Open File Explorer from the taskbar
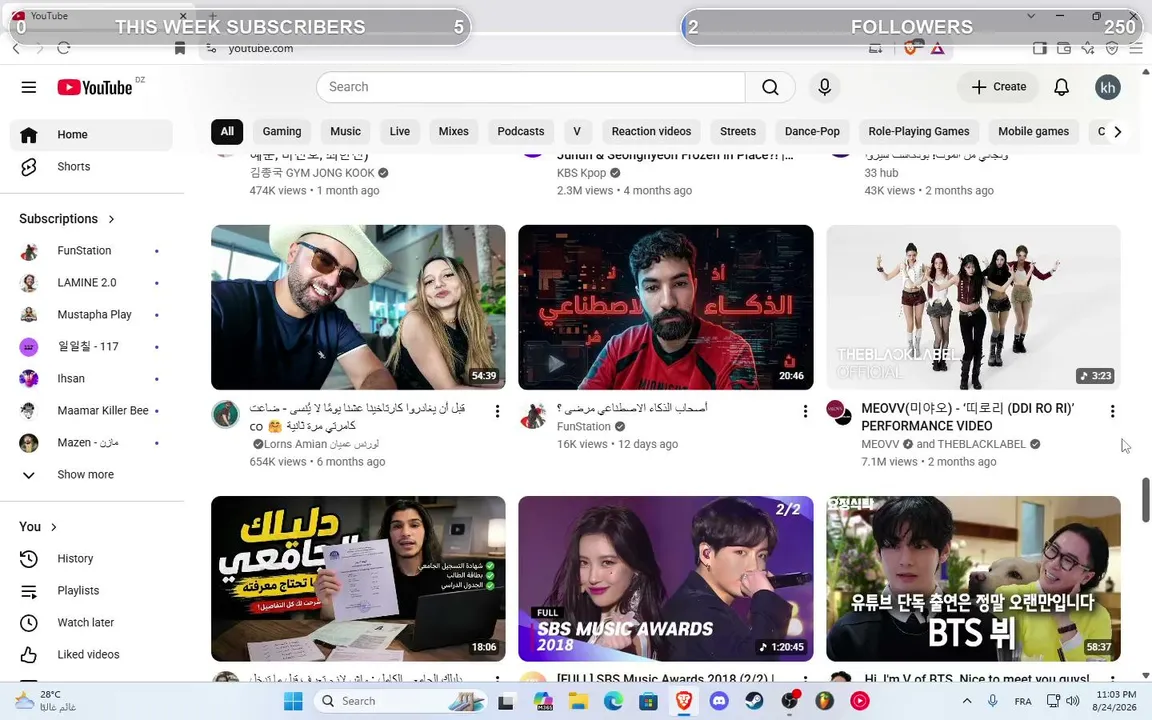The height and width of the screenshot is (720, 1152). pos(578,701)
